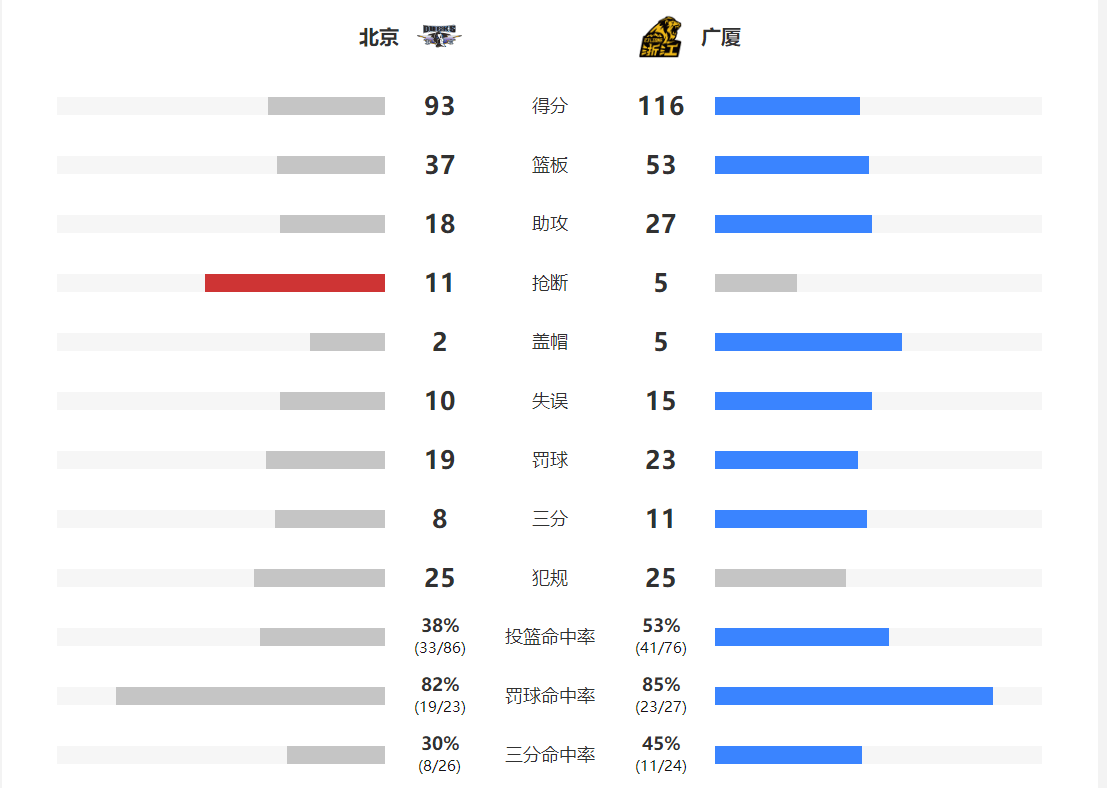
Task: Click the Zhejiang Guangsha lion logo
Action: click(660, 37)
